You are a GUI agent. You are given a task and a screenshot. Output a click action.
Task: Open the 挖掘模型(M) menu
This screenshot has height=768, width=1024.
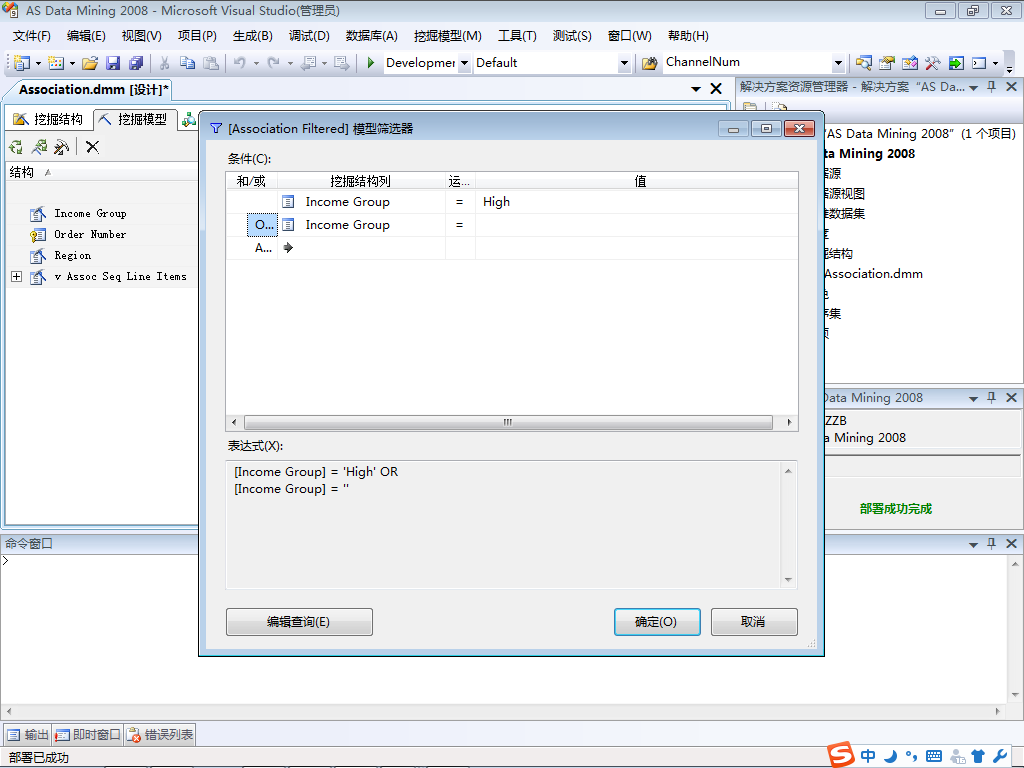point(447,36)
